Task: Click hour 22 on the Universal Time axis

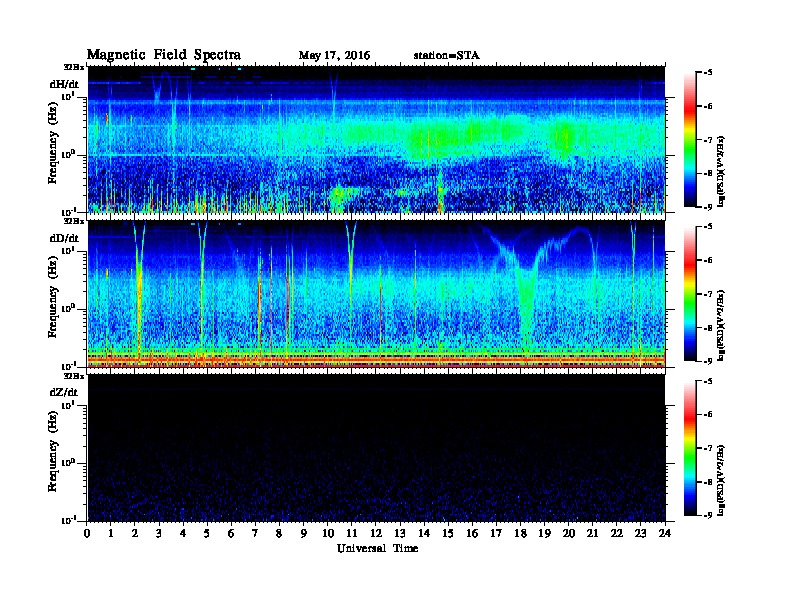Action: tap(617, 534)
